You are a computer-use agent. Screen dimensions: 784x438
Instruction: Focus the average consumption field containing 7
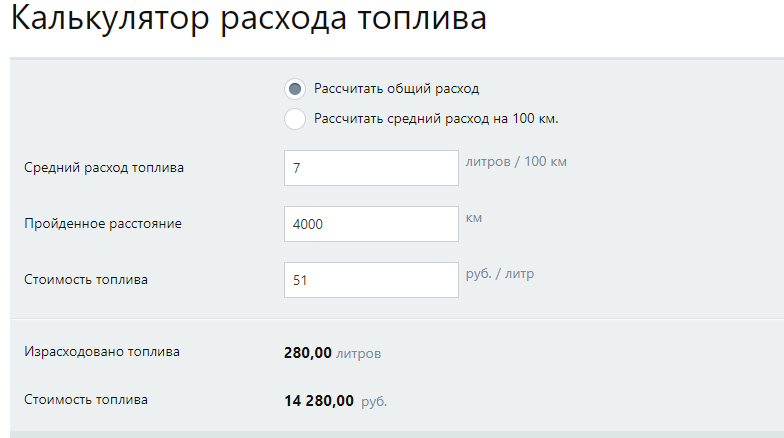click(371, 168)
